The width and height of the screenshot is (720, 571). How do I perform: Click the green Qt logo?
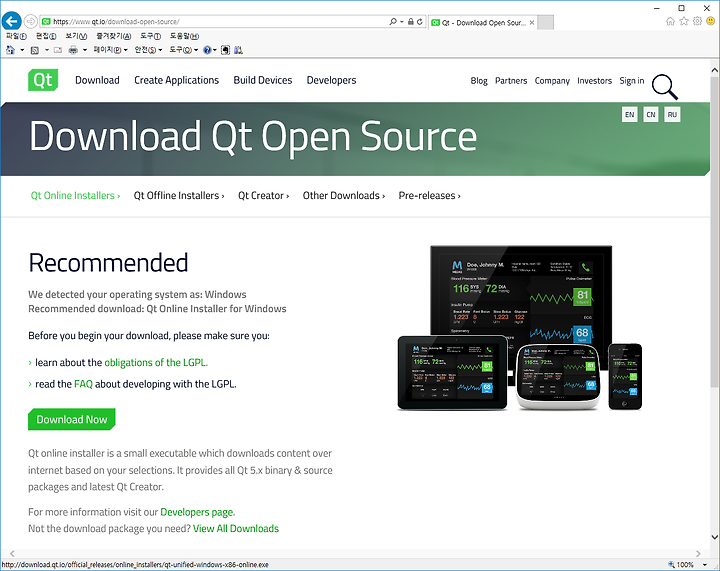click(x=43, y=80)
